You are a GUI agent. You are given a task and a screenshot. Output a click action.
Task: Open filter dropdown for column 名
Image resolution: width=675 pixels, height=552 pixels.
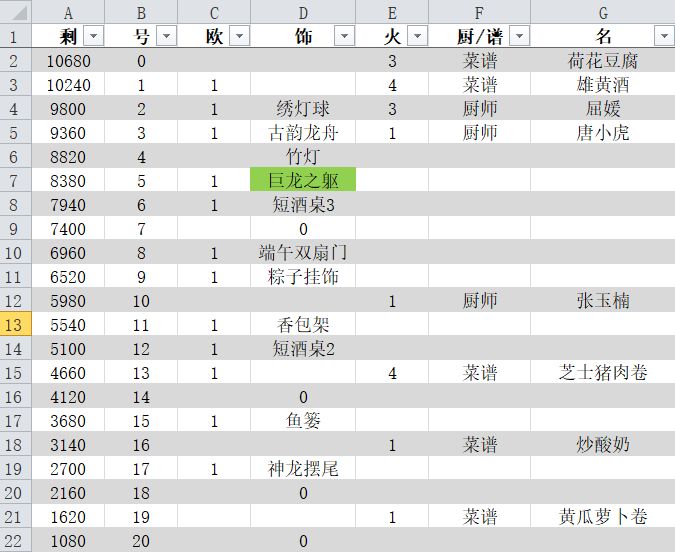tap(664, 36)
